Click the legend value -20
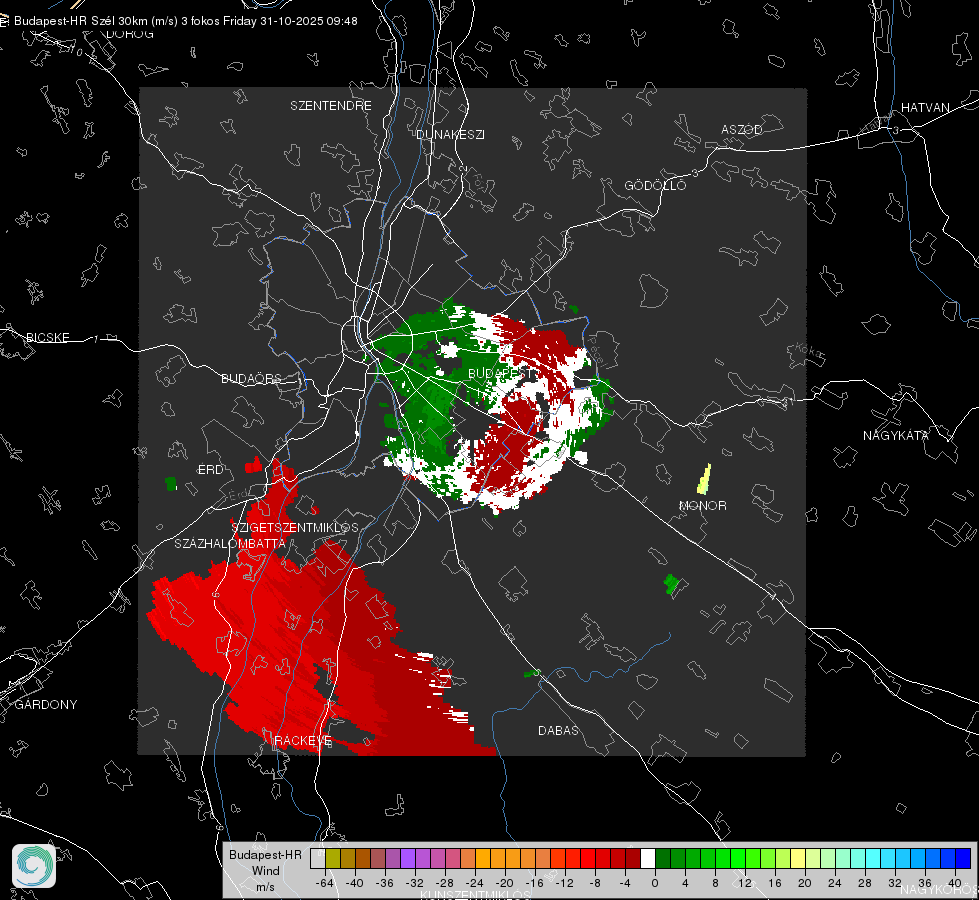Screen dimensions: 979x900 pos(504,883)
